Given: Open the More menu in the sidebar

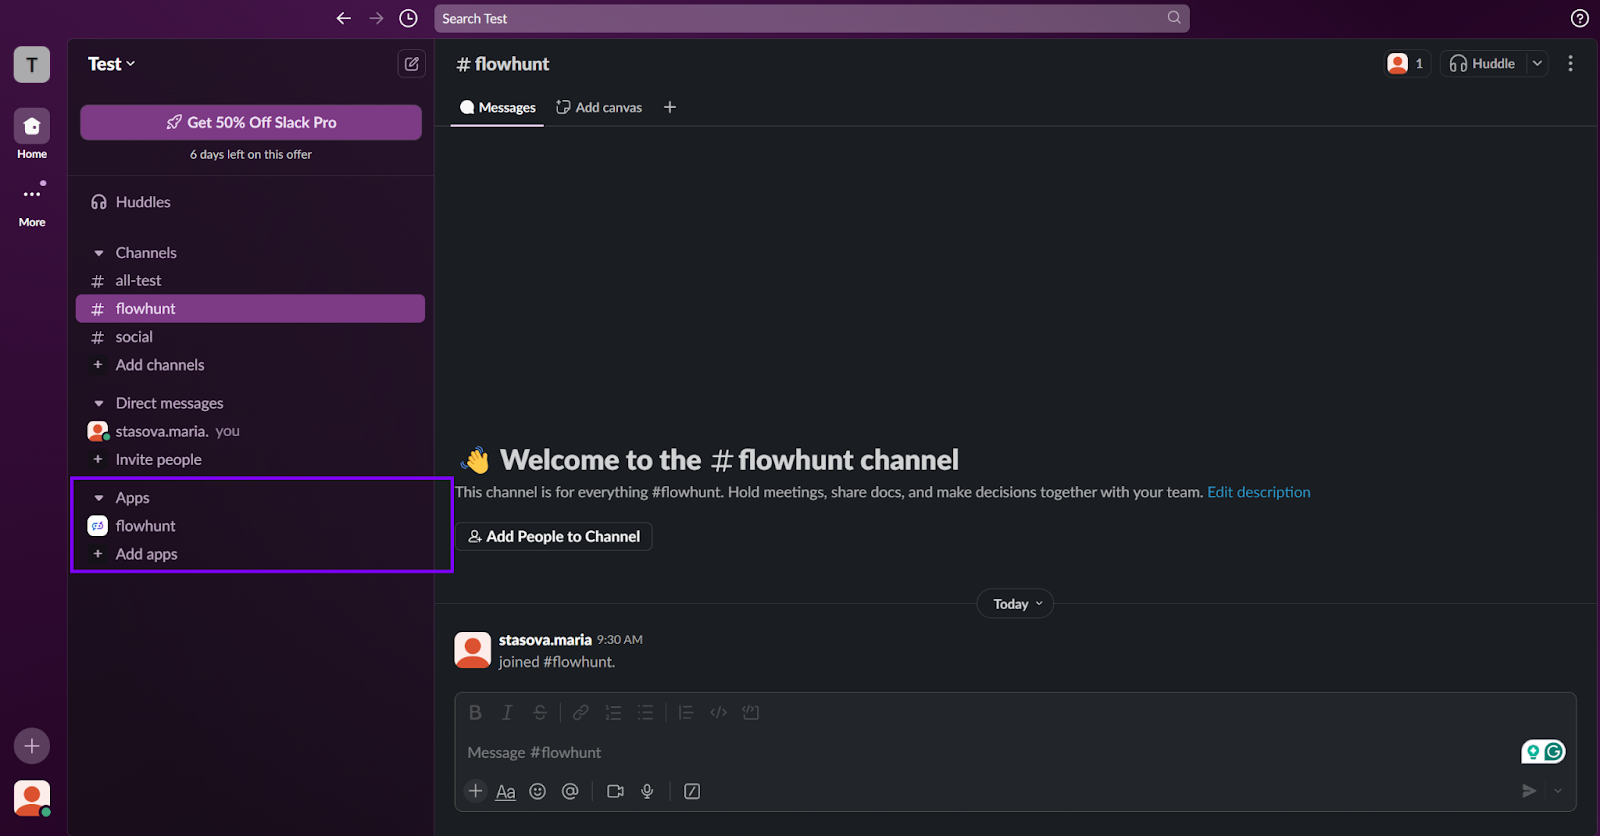Looking at the screenshot, I should 32,203.
